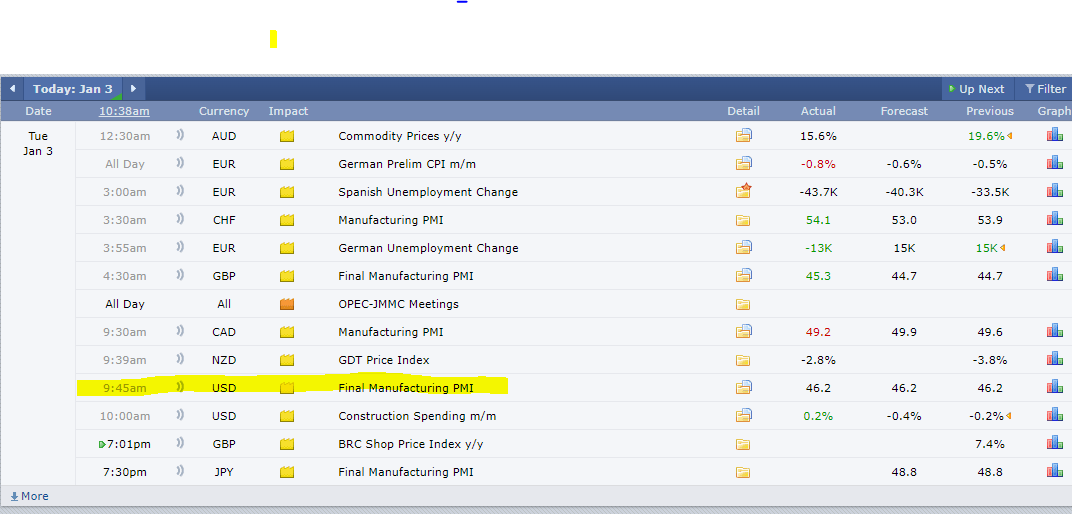Open graph for JPY Final Manufacturing PMI
Image resolution: width=1072 pixels, height=514 pixels.
[1054, 471]
